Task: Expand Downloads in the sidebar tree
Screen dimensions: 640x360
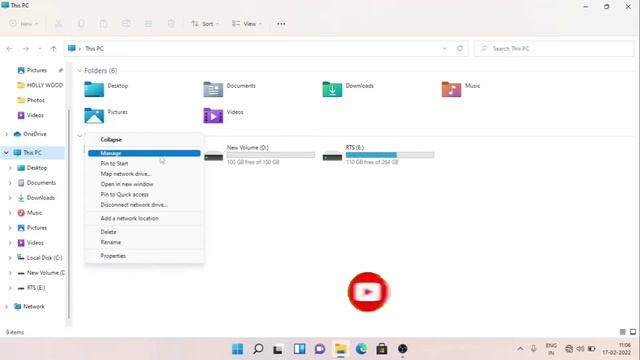Action: point(10,198)
